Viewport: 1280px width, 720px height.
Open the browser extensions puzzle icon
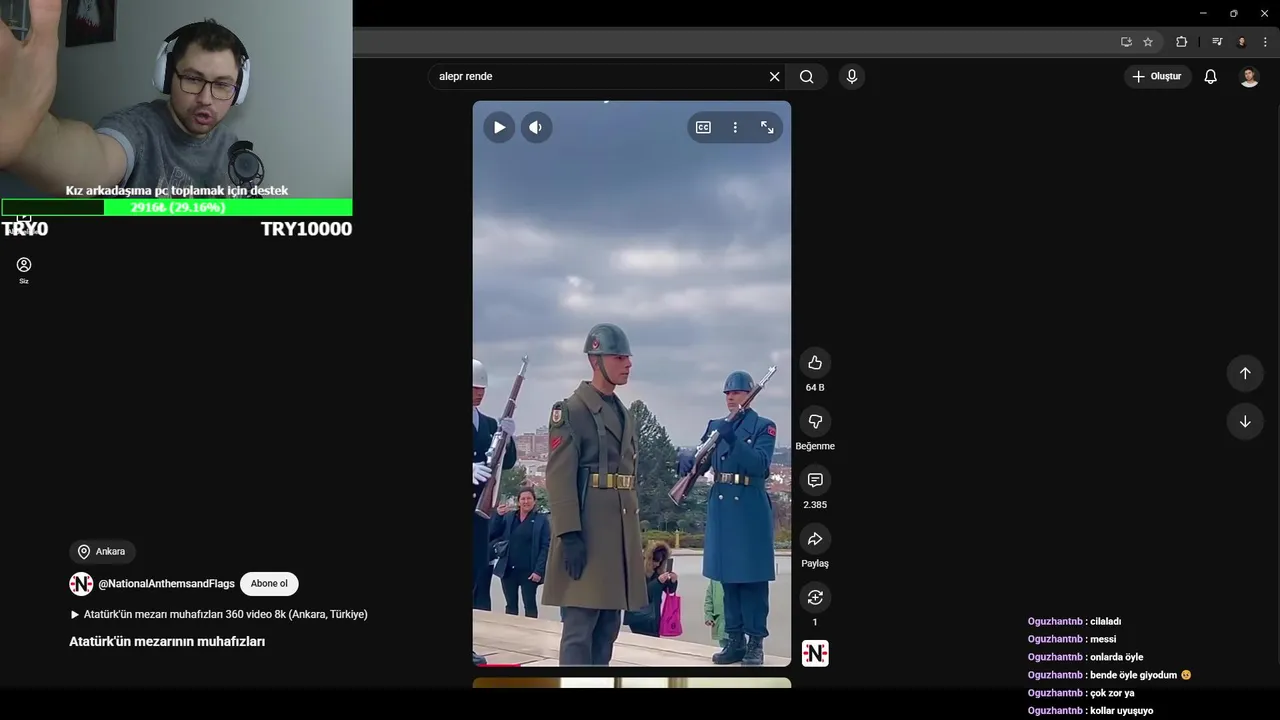(x=1181, y=42)
